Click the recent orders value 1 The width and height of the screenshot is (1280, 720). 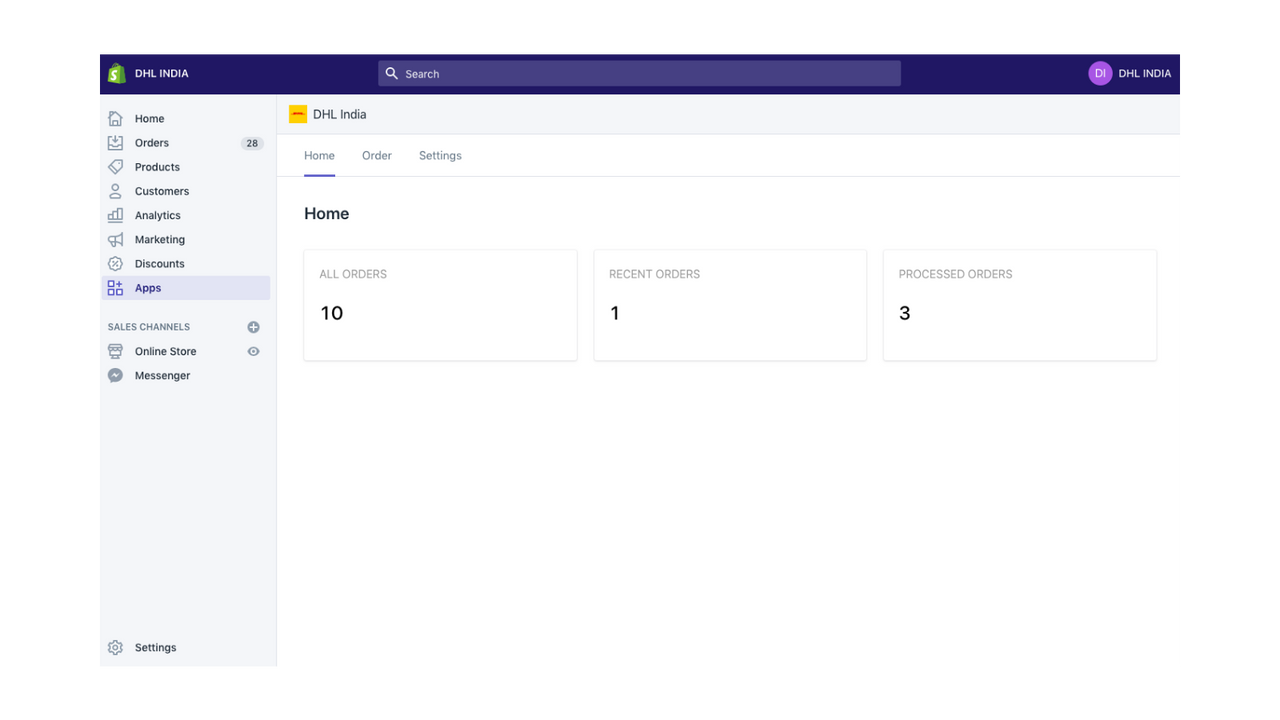click(614, 313)
